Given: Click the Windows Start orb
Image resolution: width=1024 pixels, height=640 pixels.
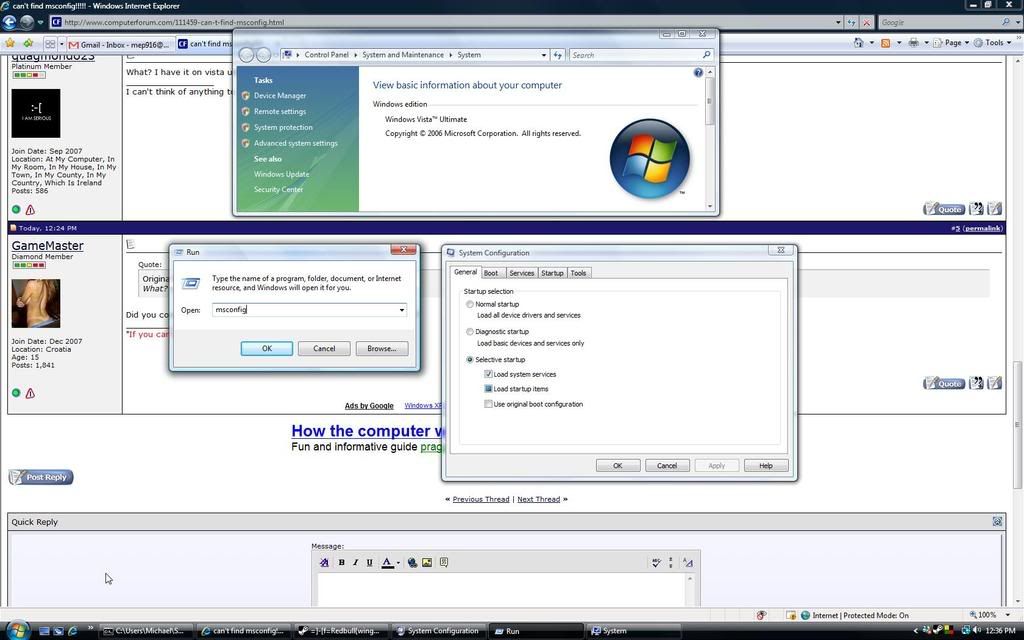Looking at the screenshot, I should pyautogui.click(x=17, y=631).
